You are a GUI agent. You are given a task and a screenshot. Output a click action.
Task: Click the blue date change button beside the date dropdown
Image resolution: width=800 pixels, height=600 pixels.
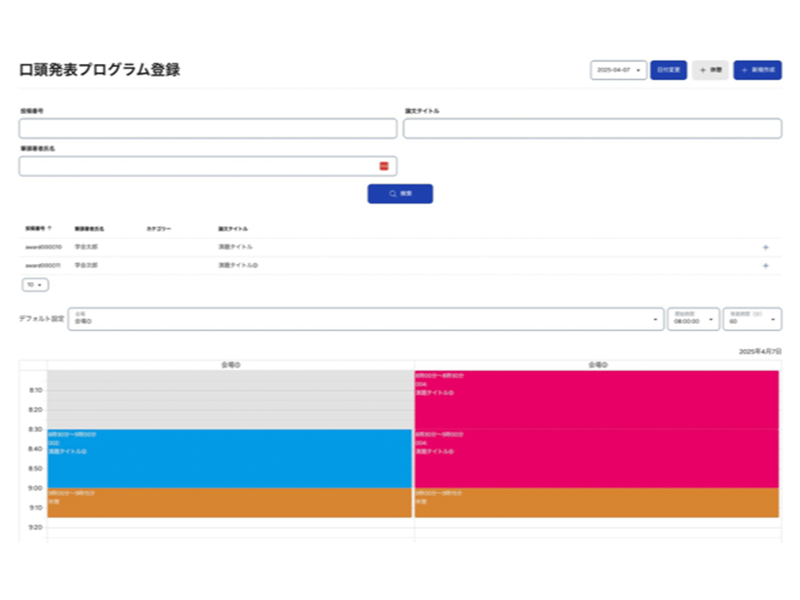[x=668, y=70]
